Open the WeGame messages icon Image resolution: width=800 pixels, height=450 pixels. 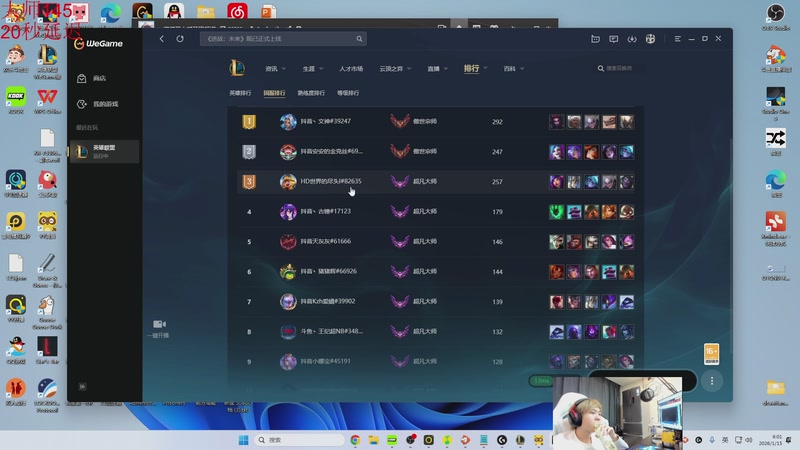(x=614, y=39)
